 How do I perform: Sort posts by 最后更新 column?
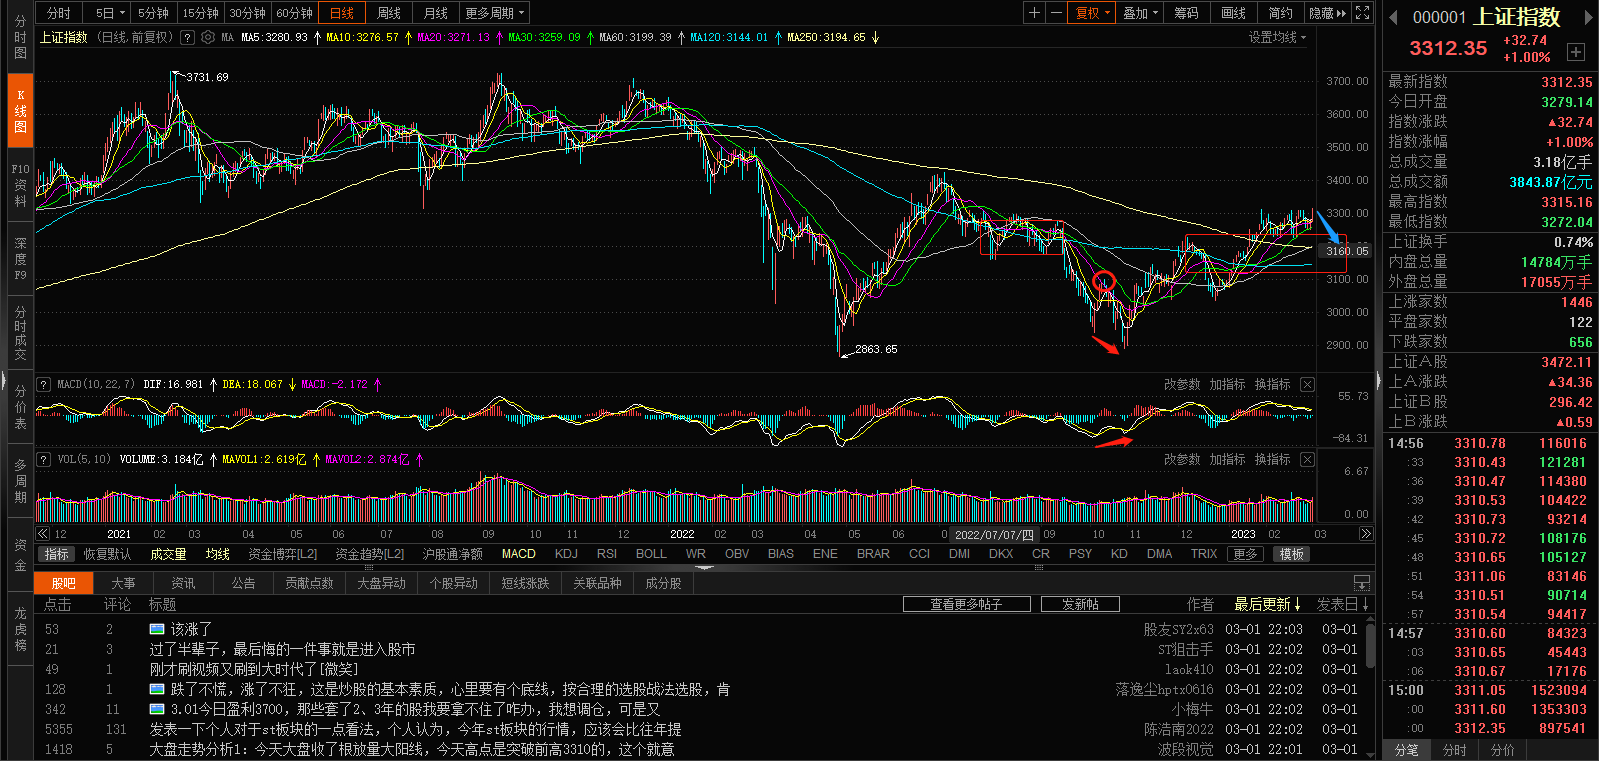1267,604
